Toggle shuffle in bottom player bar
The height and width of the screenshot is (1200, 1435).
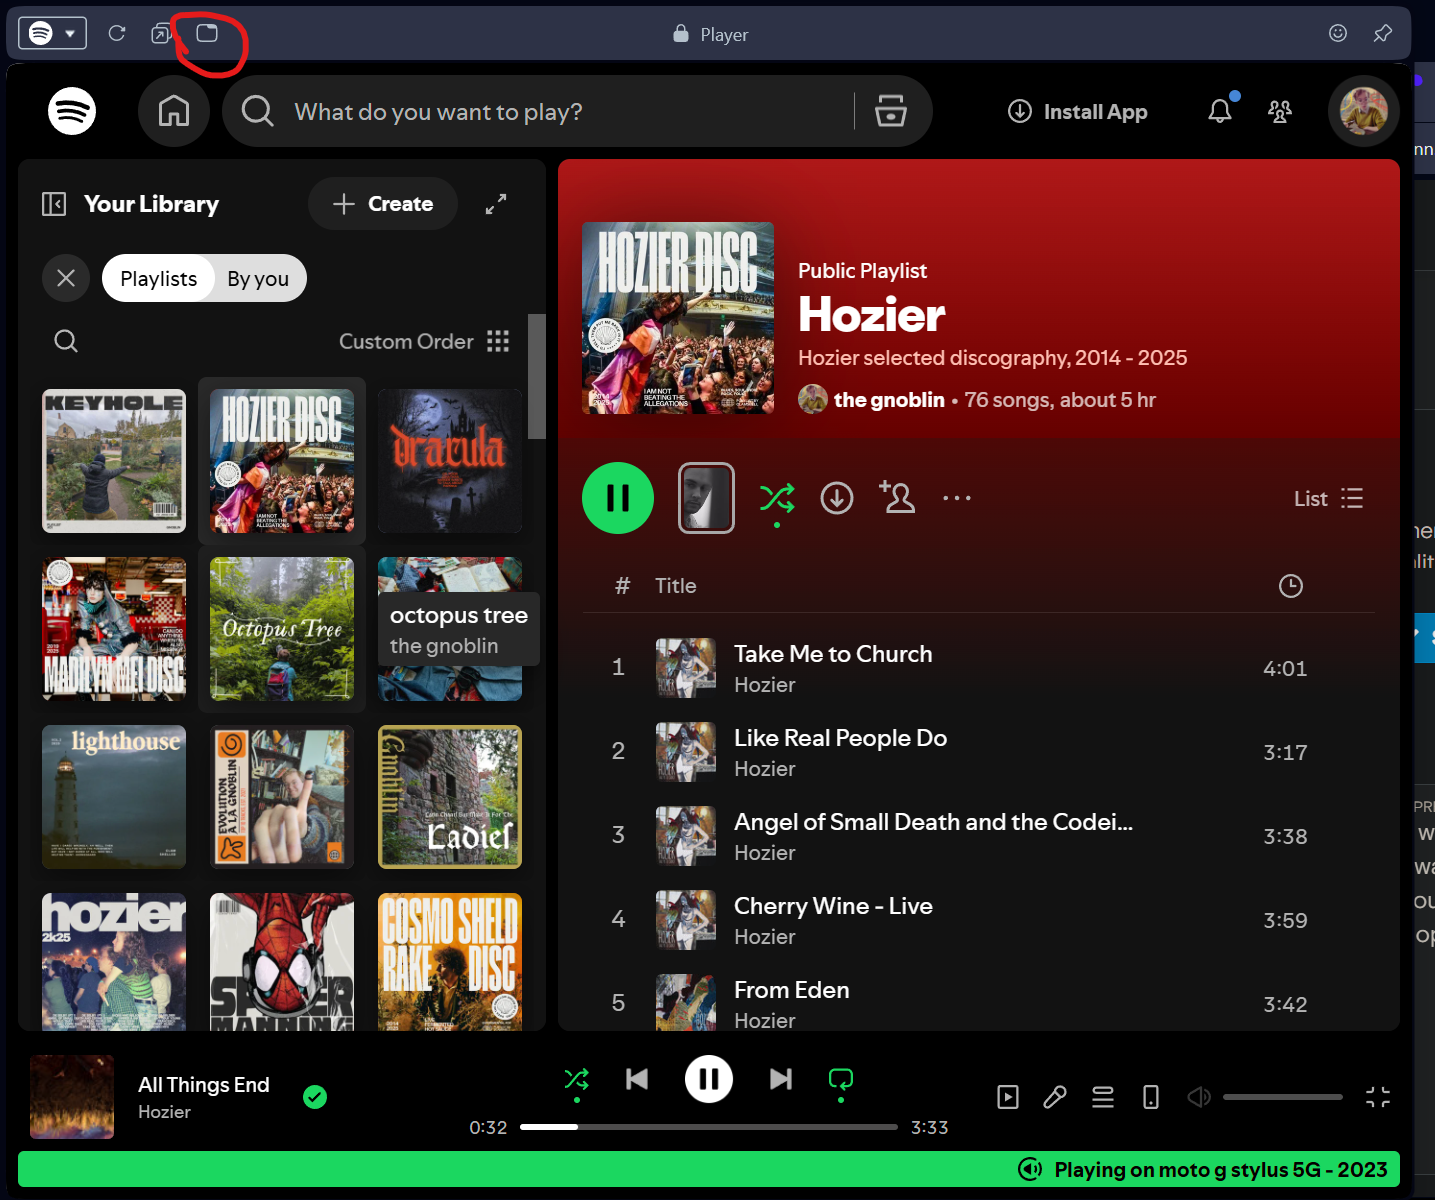(x=577, y=1080)
